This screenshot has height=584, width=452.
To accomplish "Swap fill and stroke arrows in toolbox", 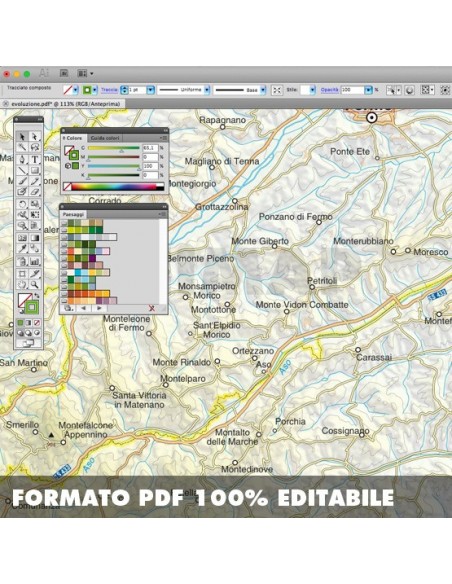I will (x=36, y=296).
